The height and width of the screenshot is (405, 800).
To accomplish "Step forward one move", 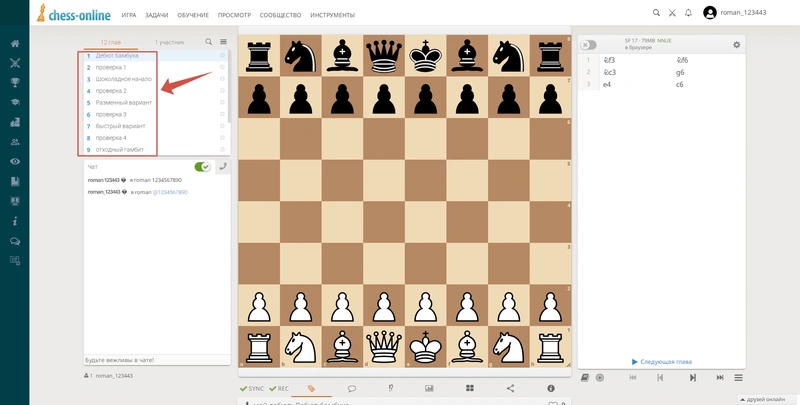I will tap(693, 377).
